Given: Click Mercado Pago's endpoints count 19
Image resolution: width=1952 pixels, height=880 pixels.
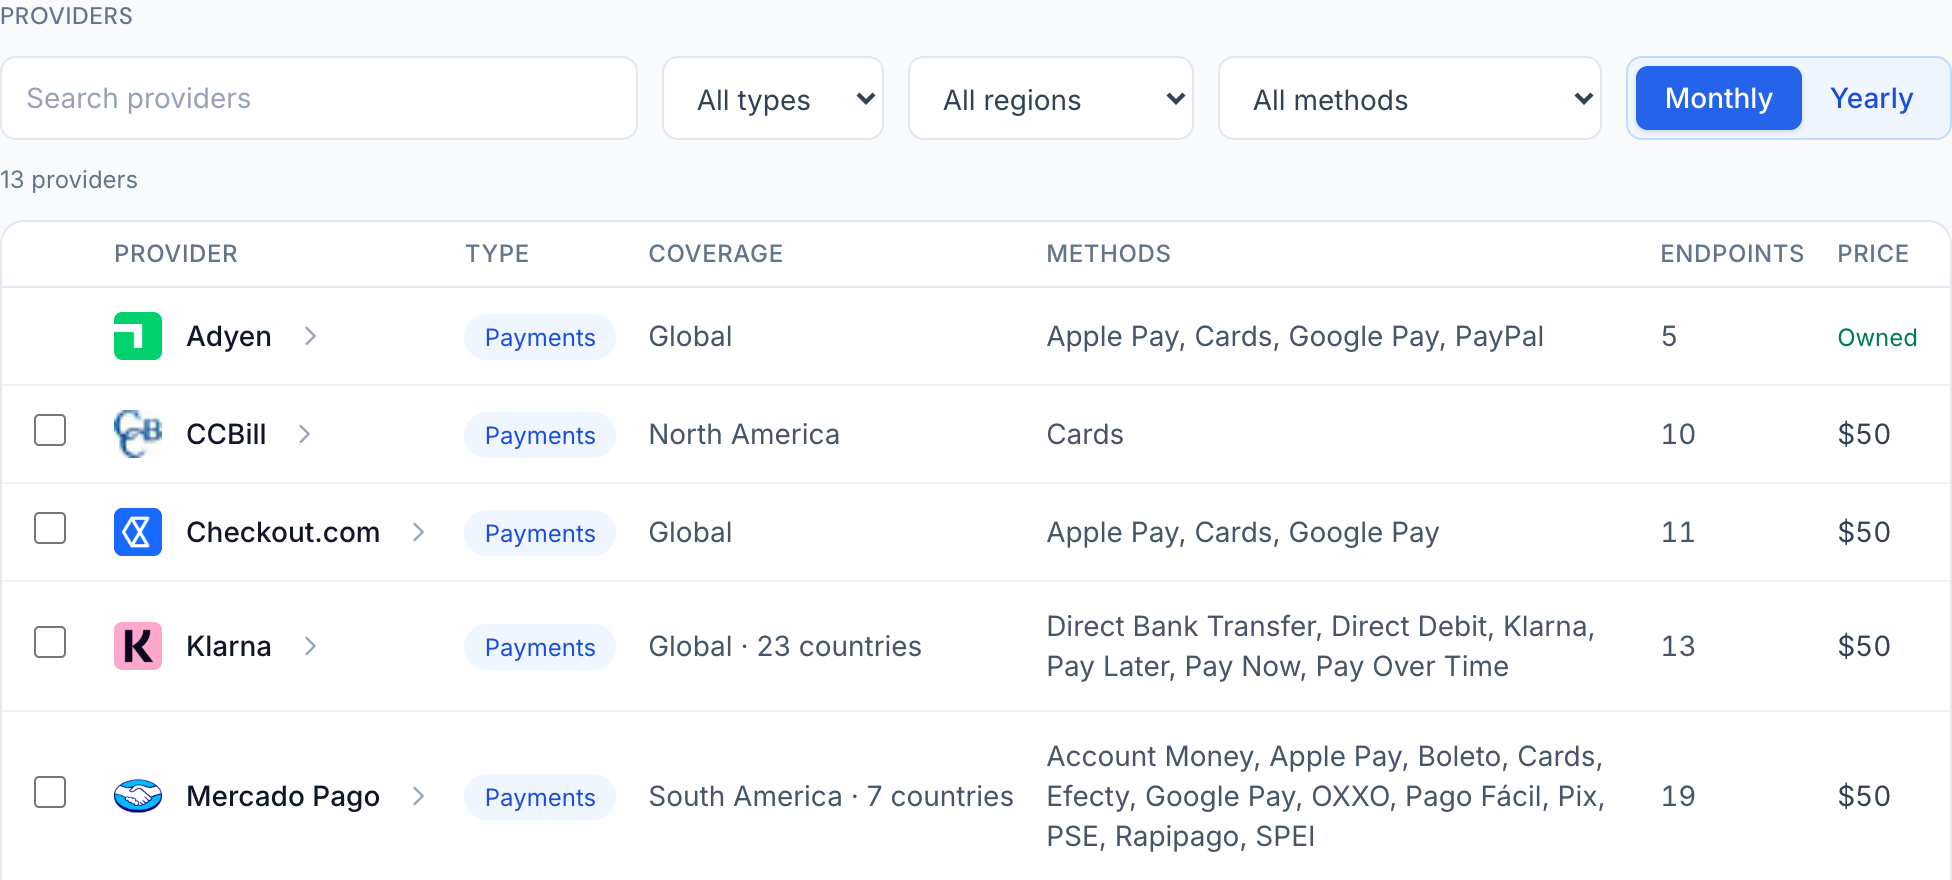Looking at the screenshot, I should tap(1678, 796).
